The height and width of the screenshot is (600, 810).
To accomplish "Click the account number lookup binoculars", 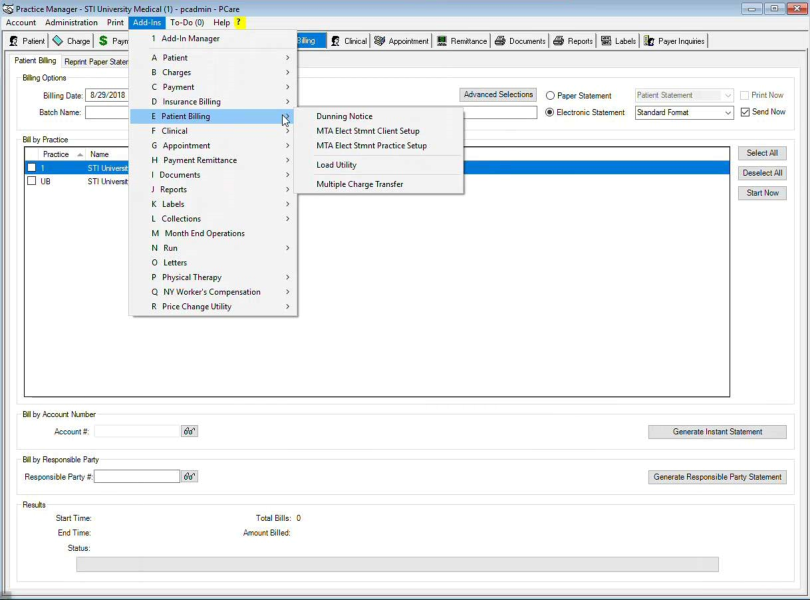I will [x=189, y=432].
